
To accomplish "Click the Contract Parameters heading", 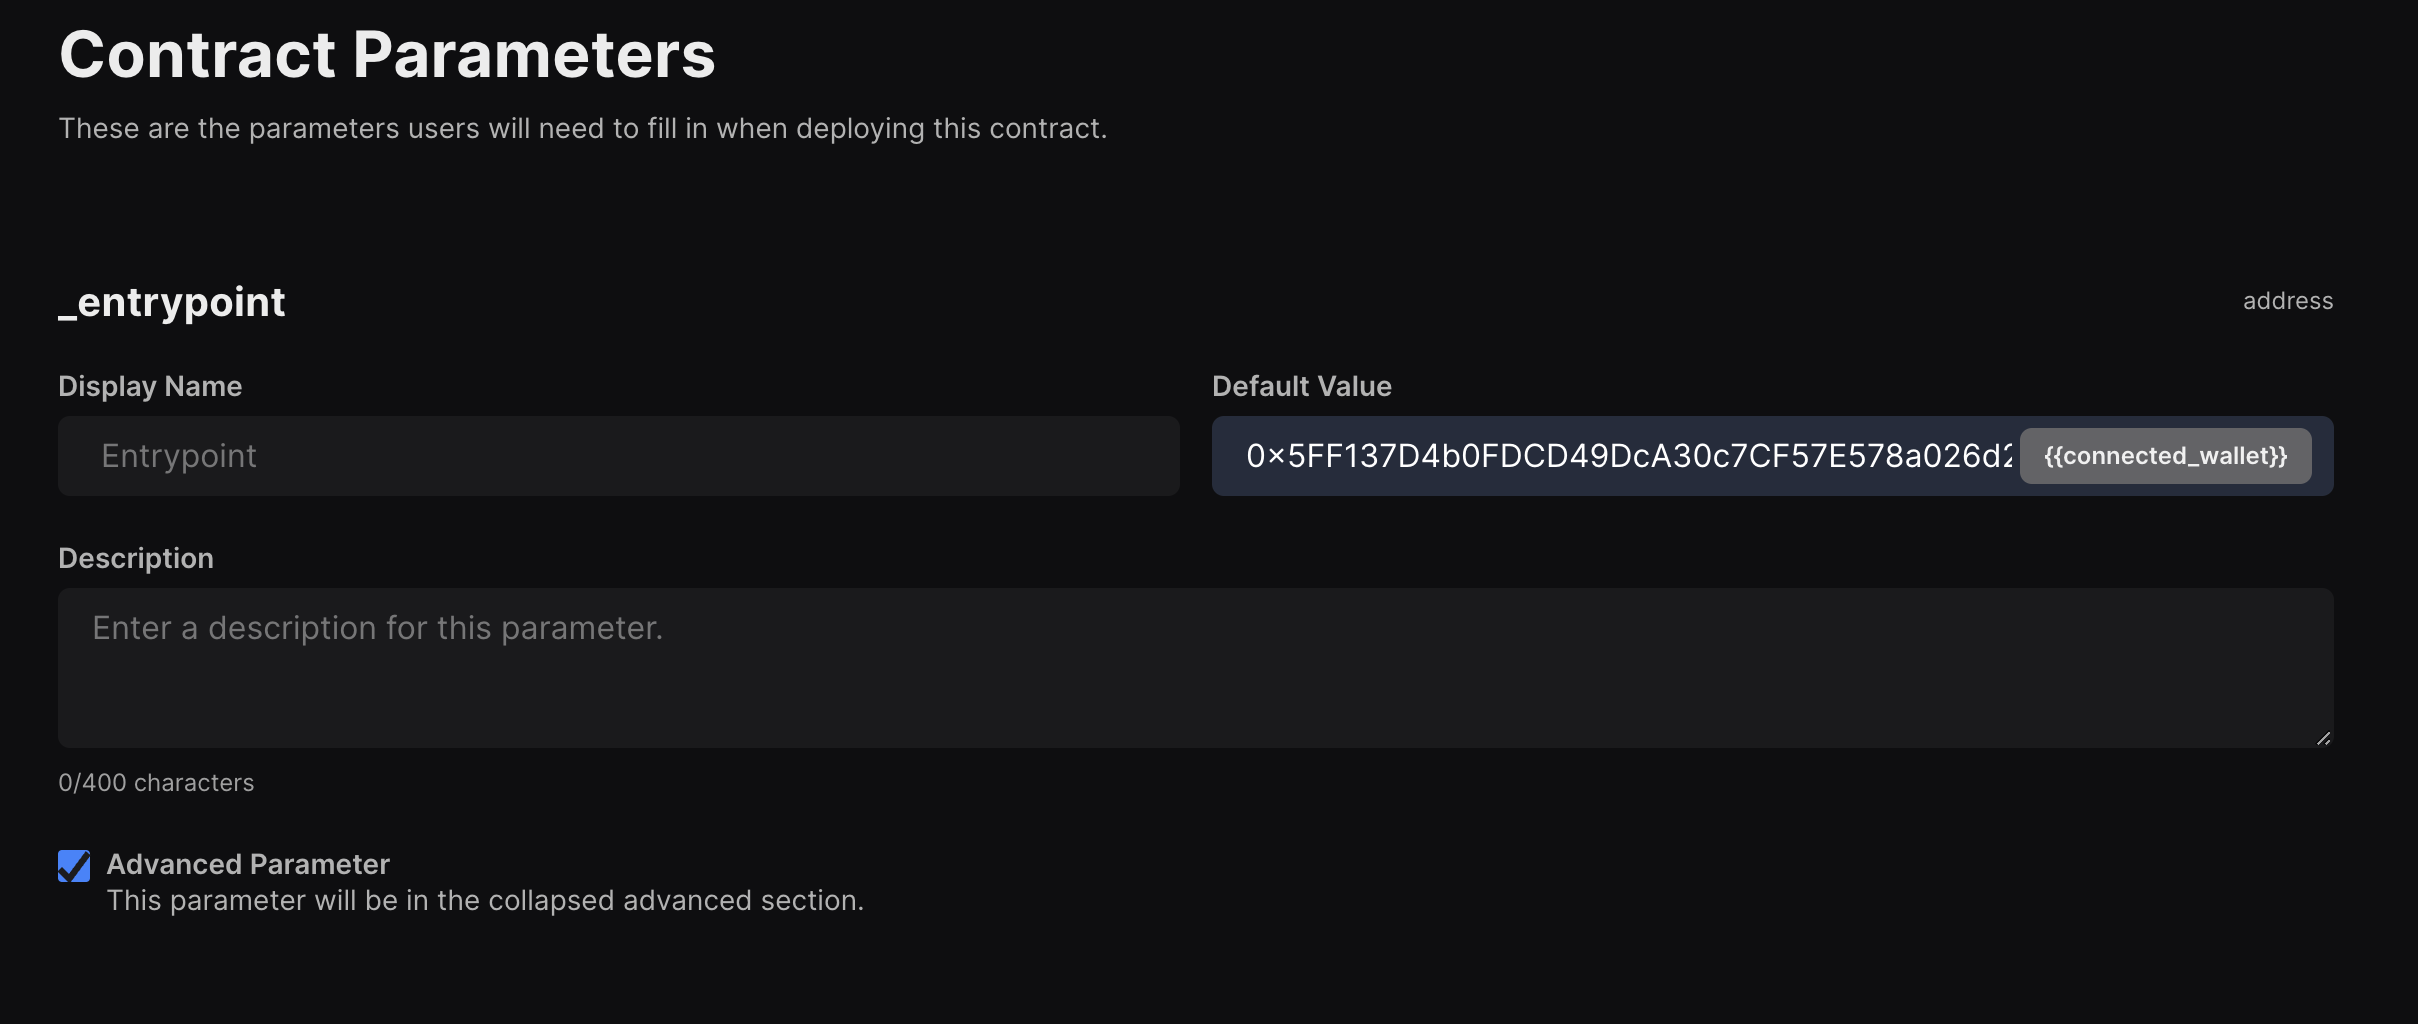I will (387, 54).
